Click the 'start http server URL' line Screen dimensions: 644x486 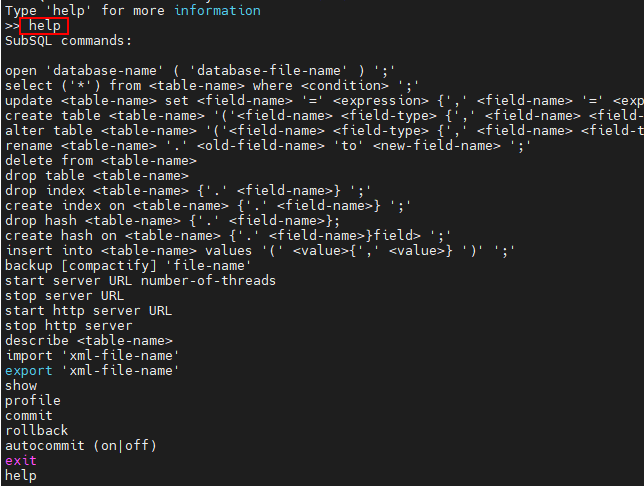point(88,311)
